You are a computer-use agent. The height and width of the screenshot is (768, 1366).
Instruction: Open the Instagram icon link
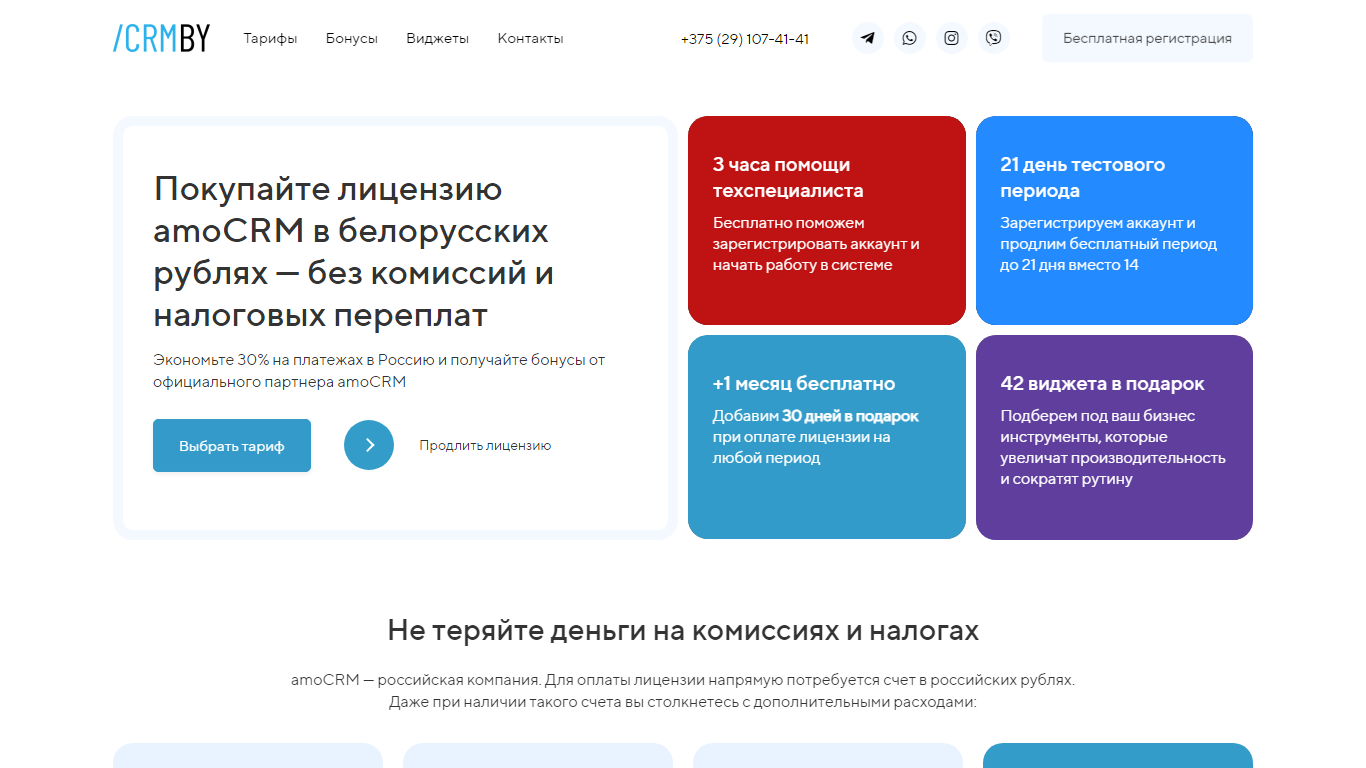click(952, 38)
